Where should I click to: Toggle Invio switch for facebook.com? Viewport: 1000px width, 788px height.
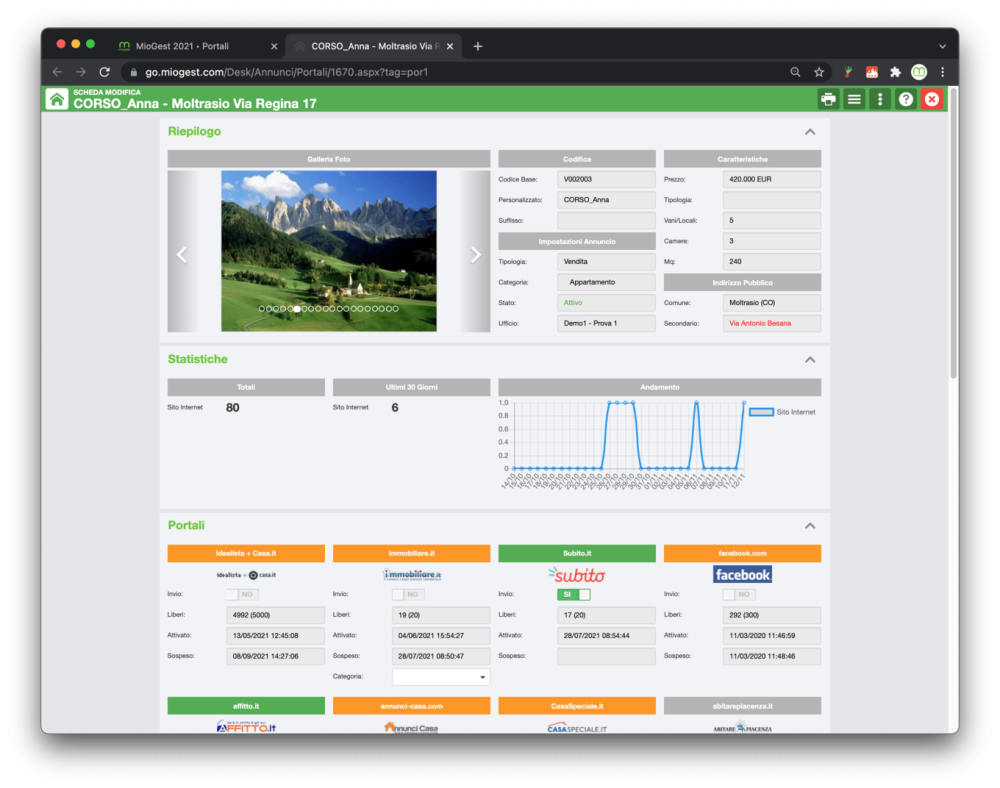point(739,594)
